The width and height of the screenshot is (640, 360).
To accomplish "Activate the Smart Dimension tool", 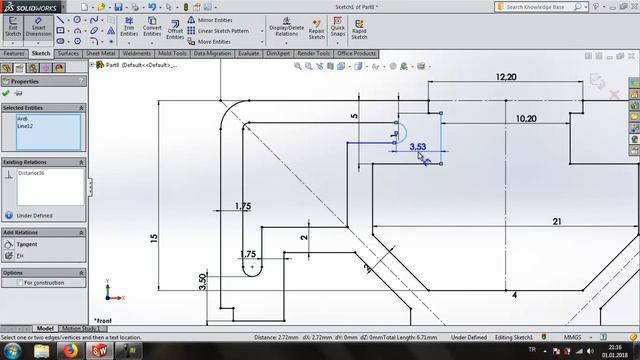I will (38, 27).
